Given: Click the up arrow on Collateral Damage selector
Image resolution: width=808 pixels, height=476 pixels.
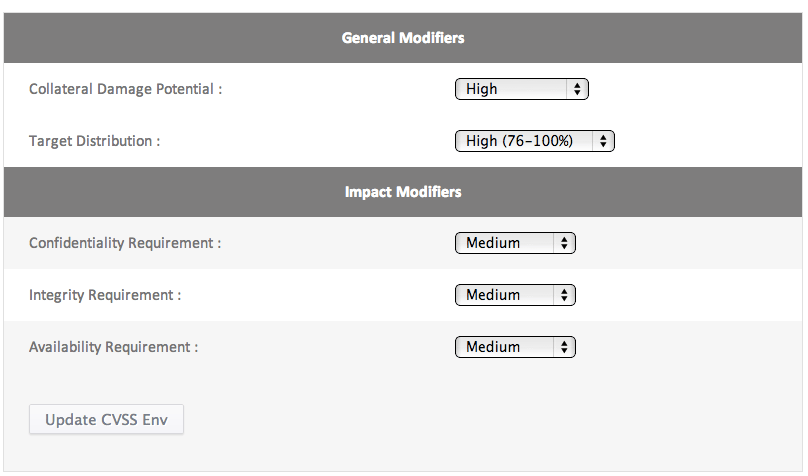Looking at the screenshot, I should 577,85.
